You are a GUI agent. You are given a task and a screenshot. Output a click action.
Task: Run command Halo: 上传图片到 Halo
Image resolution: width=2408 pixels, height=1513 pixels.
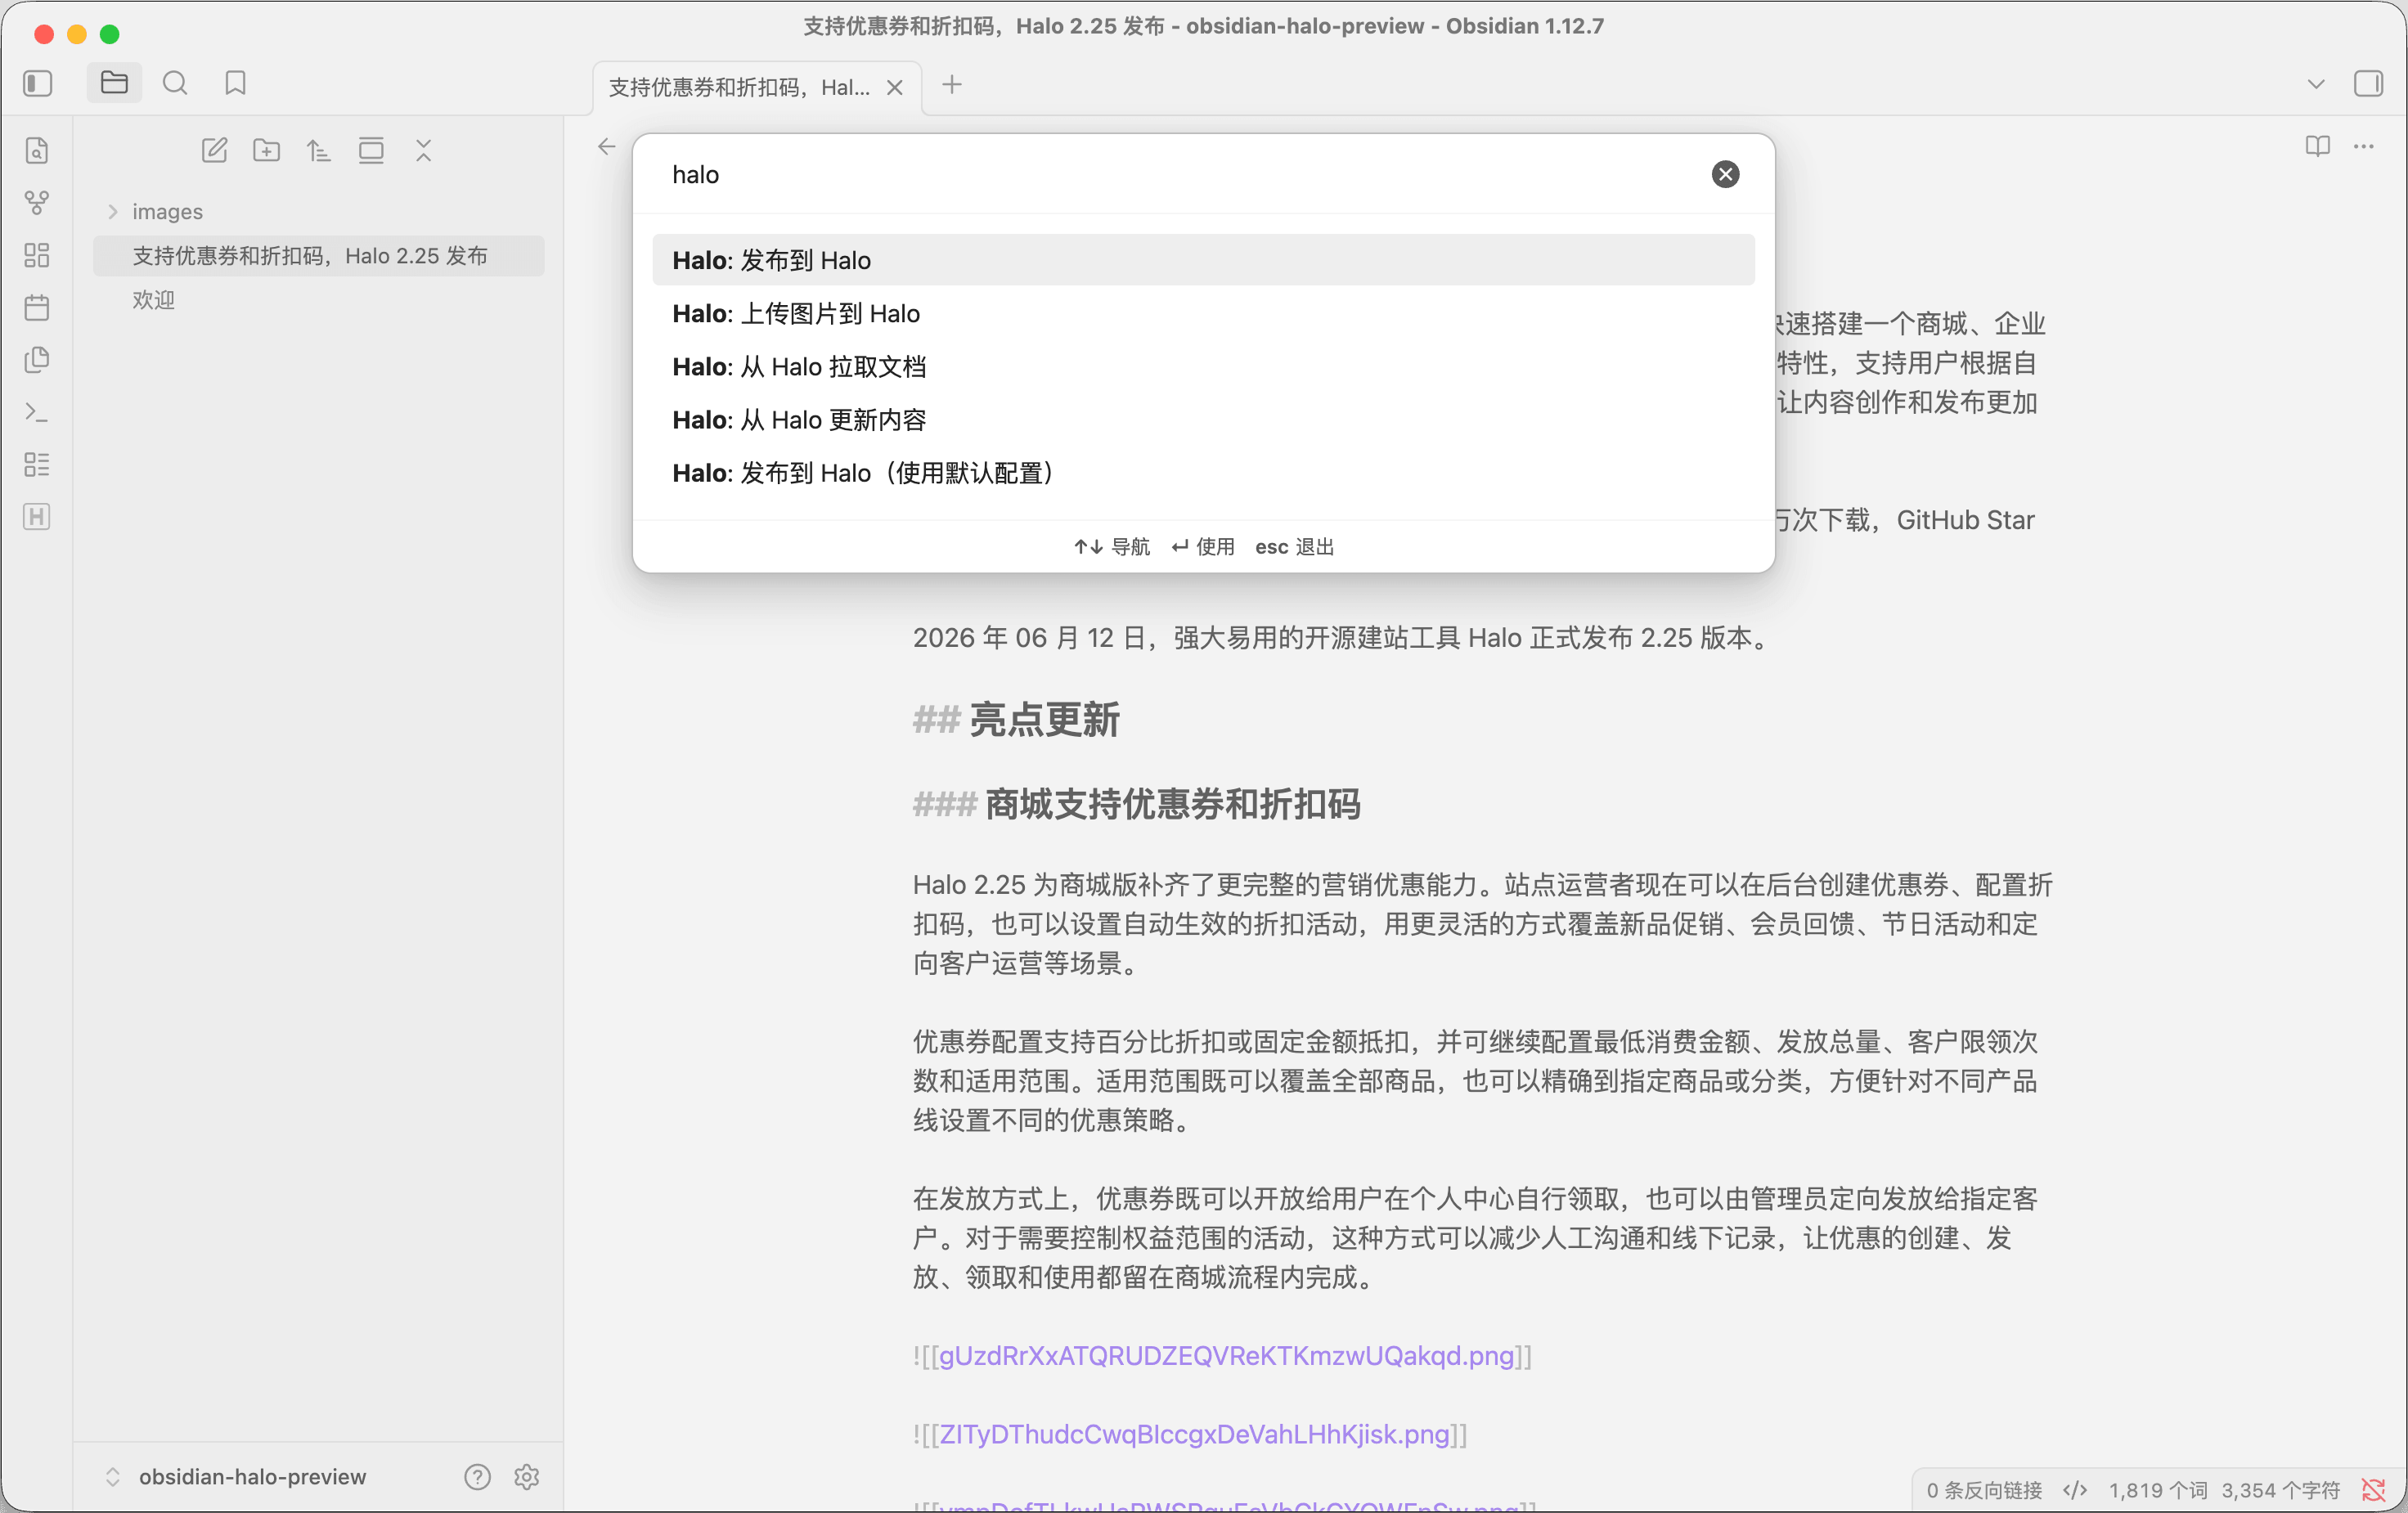1203,314
